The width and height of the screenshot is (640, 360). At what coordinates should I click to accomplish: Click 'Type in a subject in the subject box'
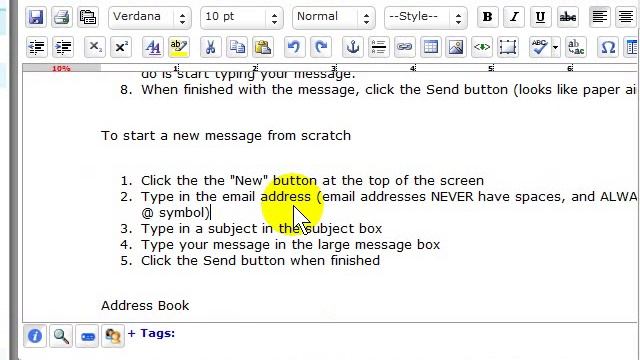coord(262,229)
